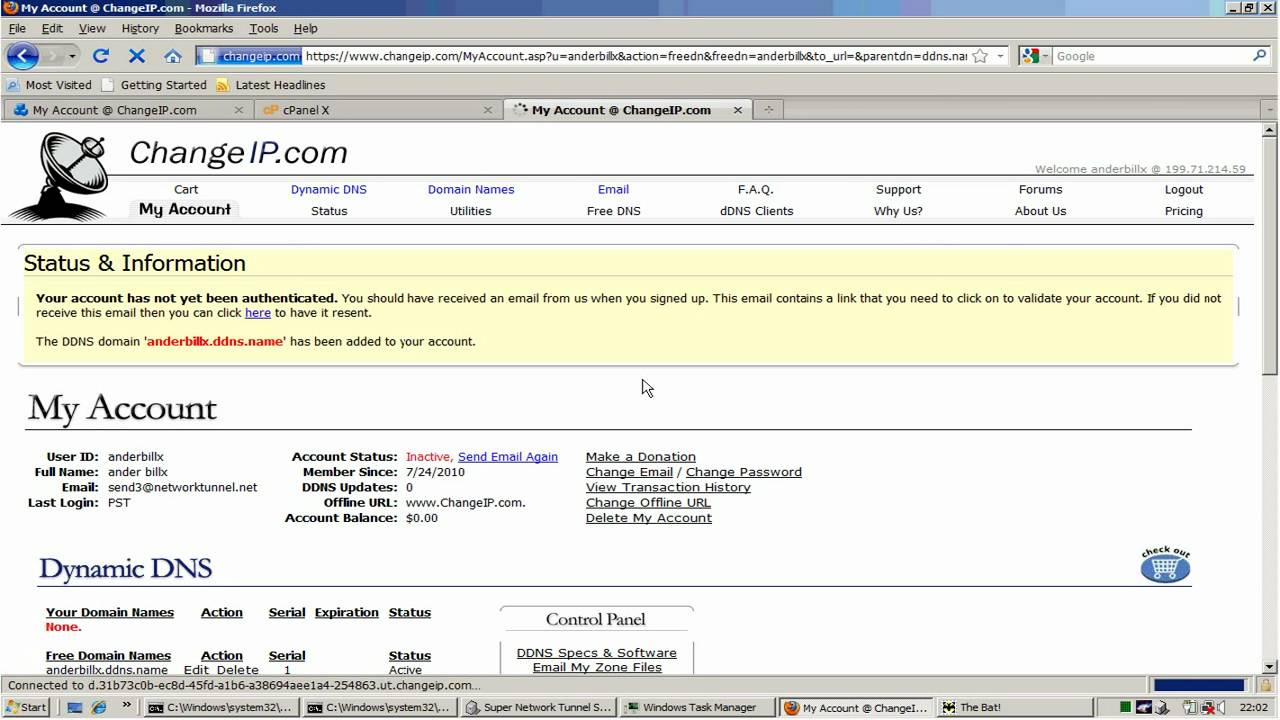Click the changeip.com site identity button
Screen dimensions: 1280x720
tap(250, 56)
